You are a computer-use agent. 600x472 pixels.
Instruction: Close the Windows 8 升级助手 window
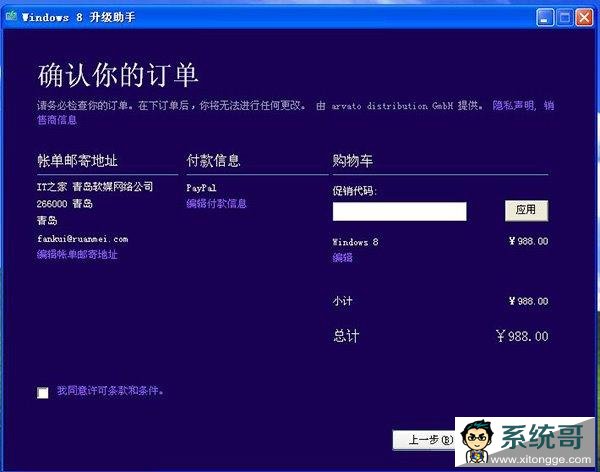point(584,17)
